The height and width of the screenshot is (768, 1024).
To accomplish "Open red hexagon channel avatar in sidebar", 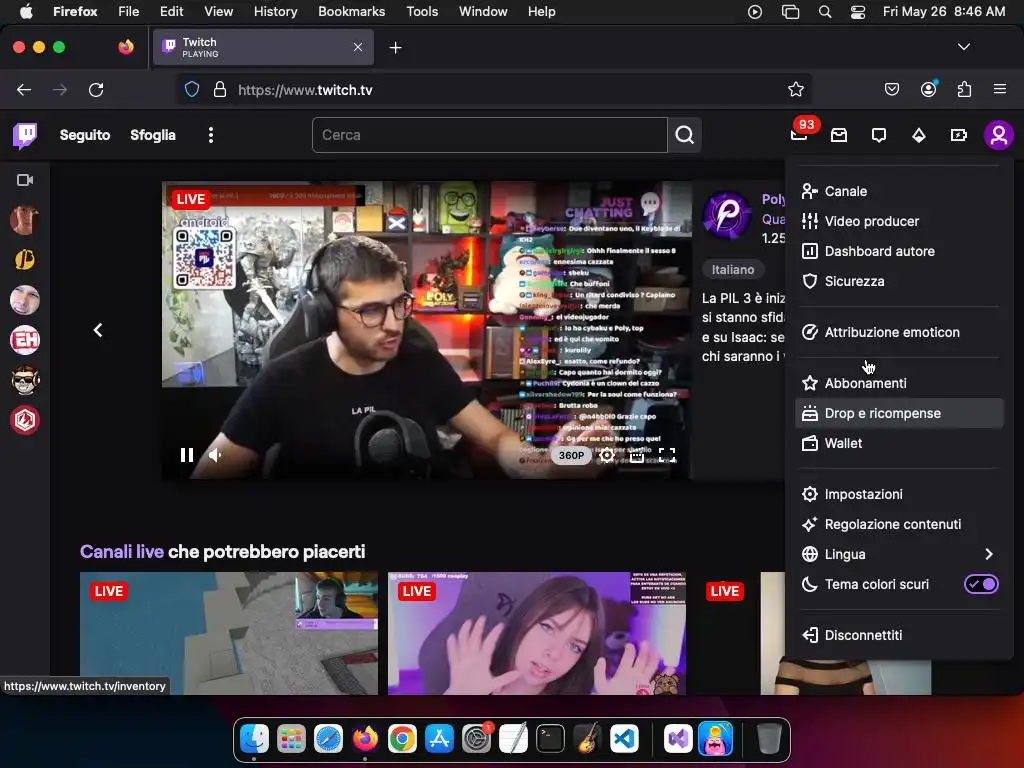I will point(25,420).
